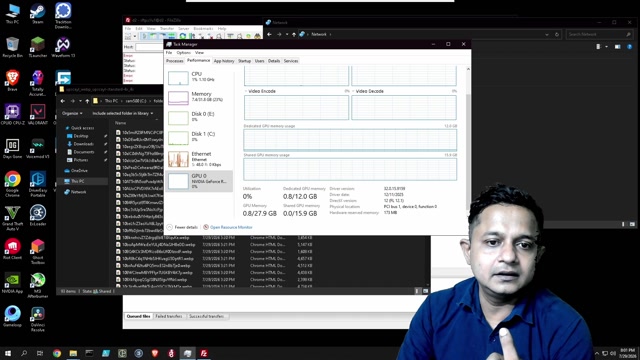This screenshot has width=640, height=360.
Task: Switch to the App history tab
Action: coord(224,61)
